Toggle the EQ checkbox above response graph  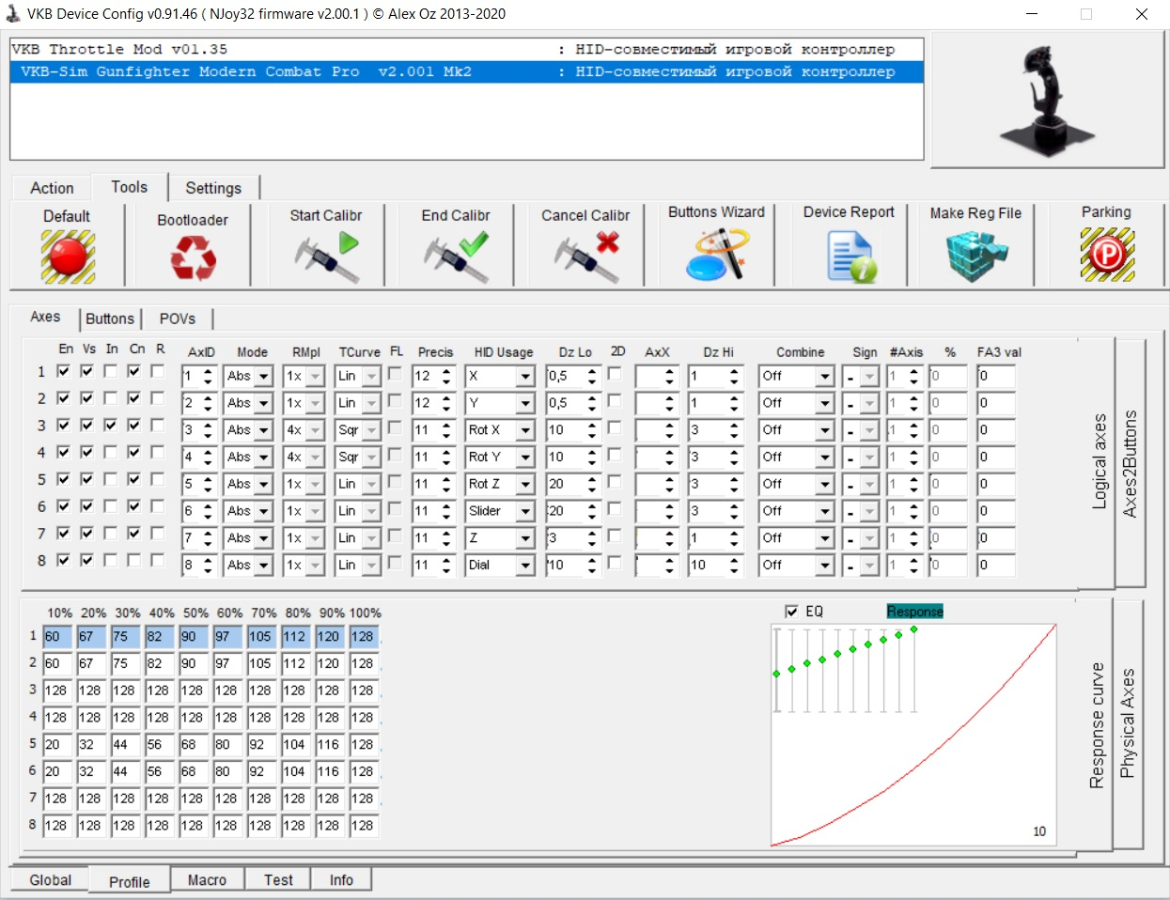tap(792, 611)
